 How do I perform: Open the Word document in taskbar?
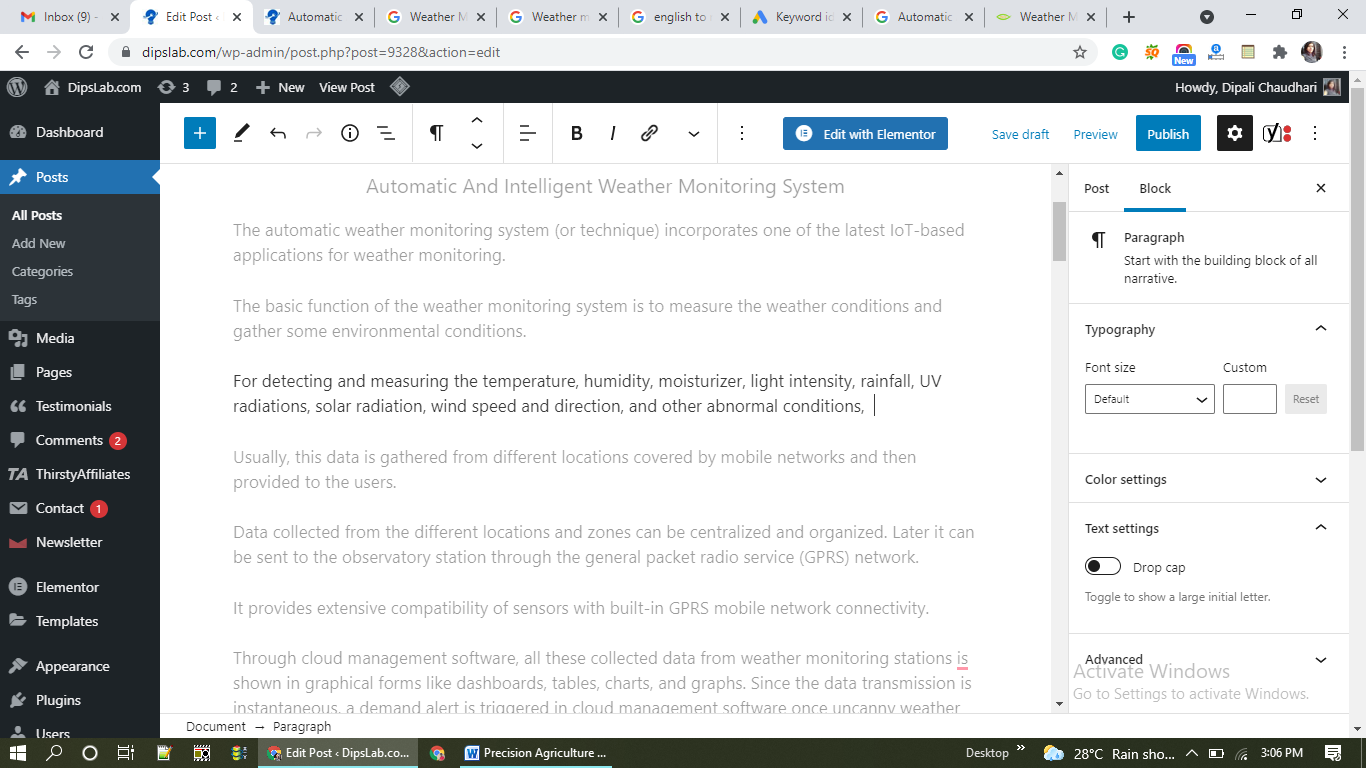(x=537, y=753)
